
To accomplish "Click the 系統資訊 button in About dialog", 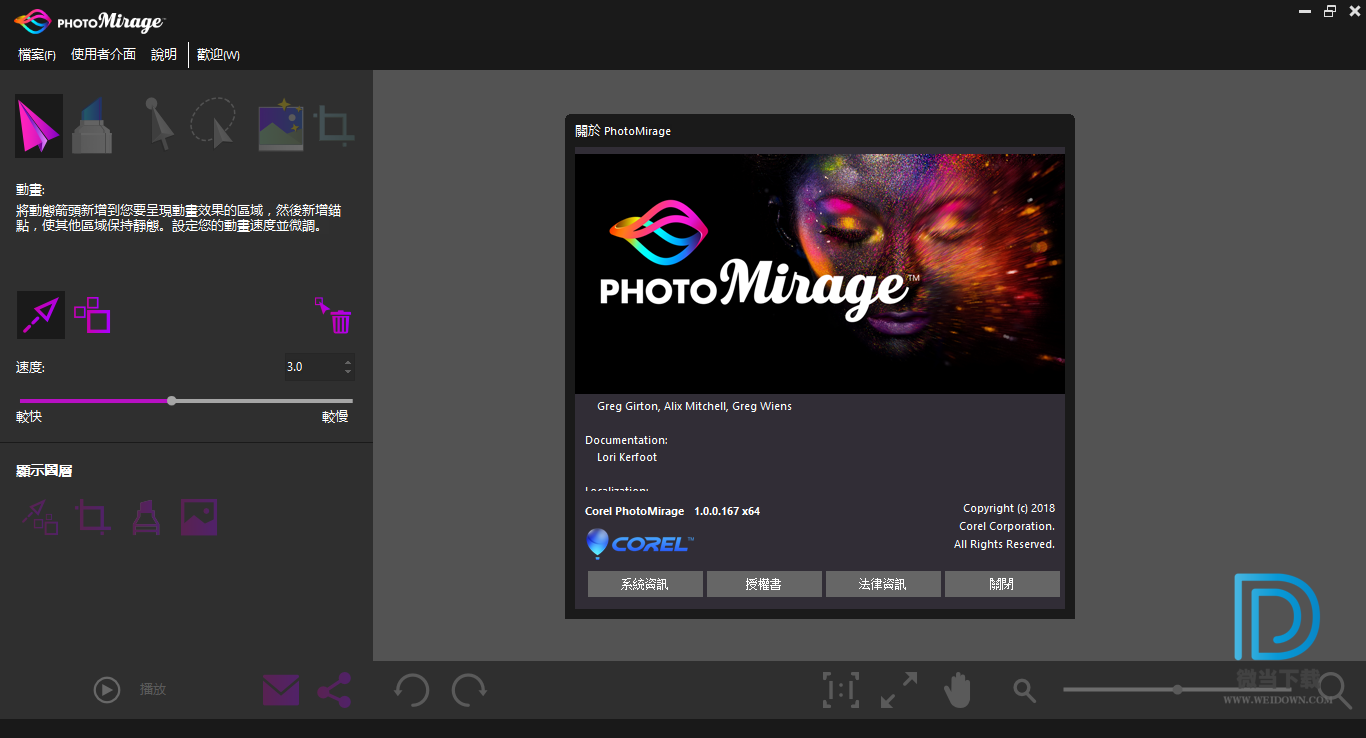I will 645,584.
